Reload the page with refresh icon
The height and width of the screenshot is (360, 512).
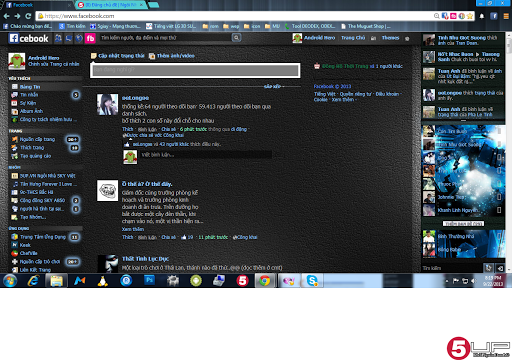(x=28, y=16)
